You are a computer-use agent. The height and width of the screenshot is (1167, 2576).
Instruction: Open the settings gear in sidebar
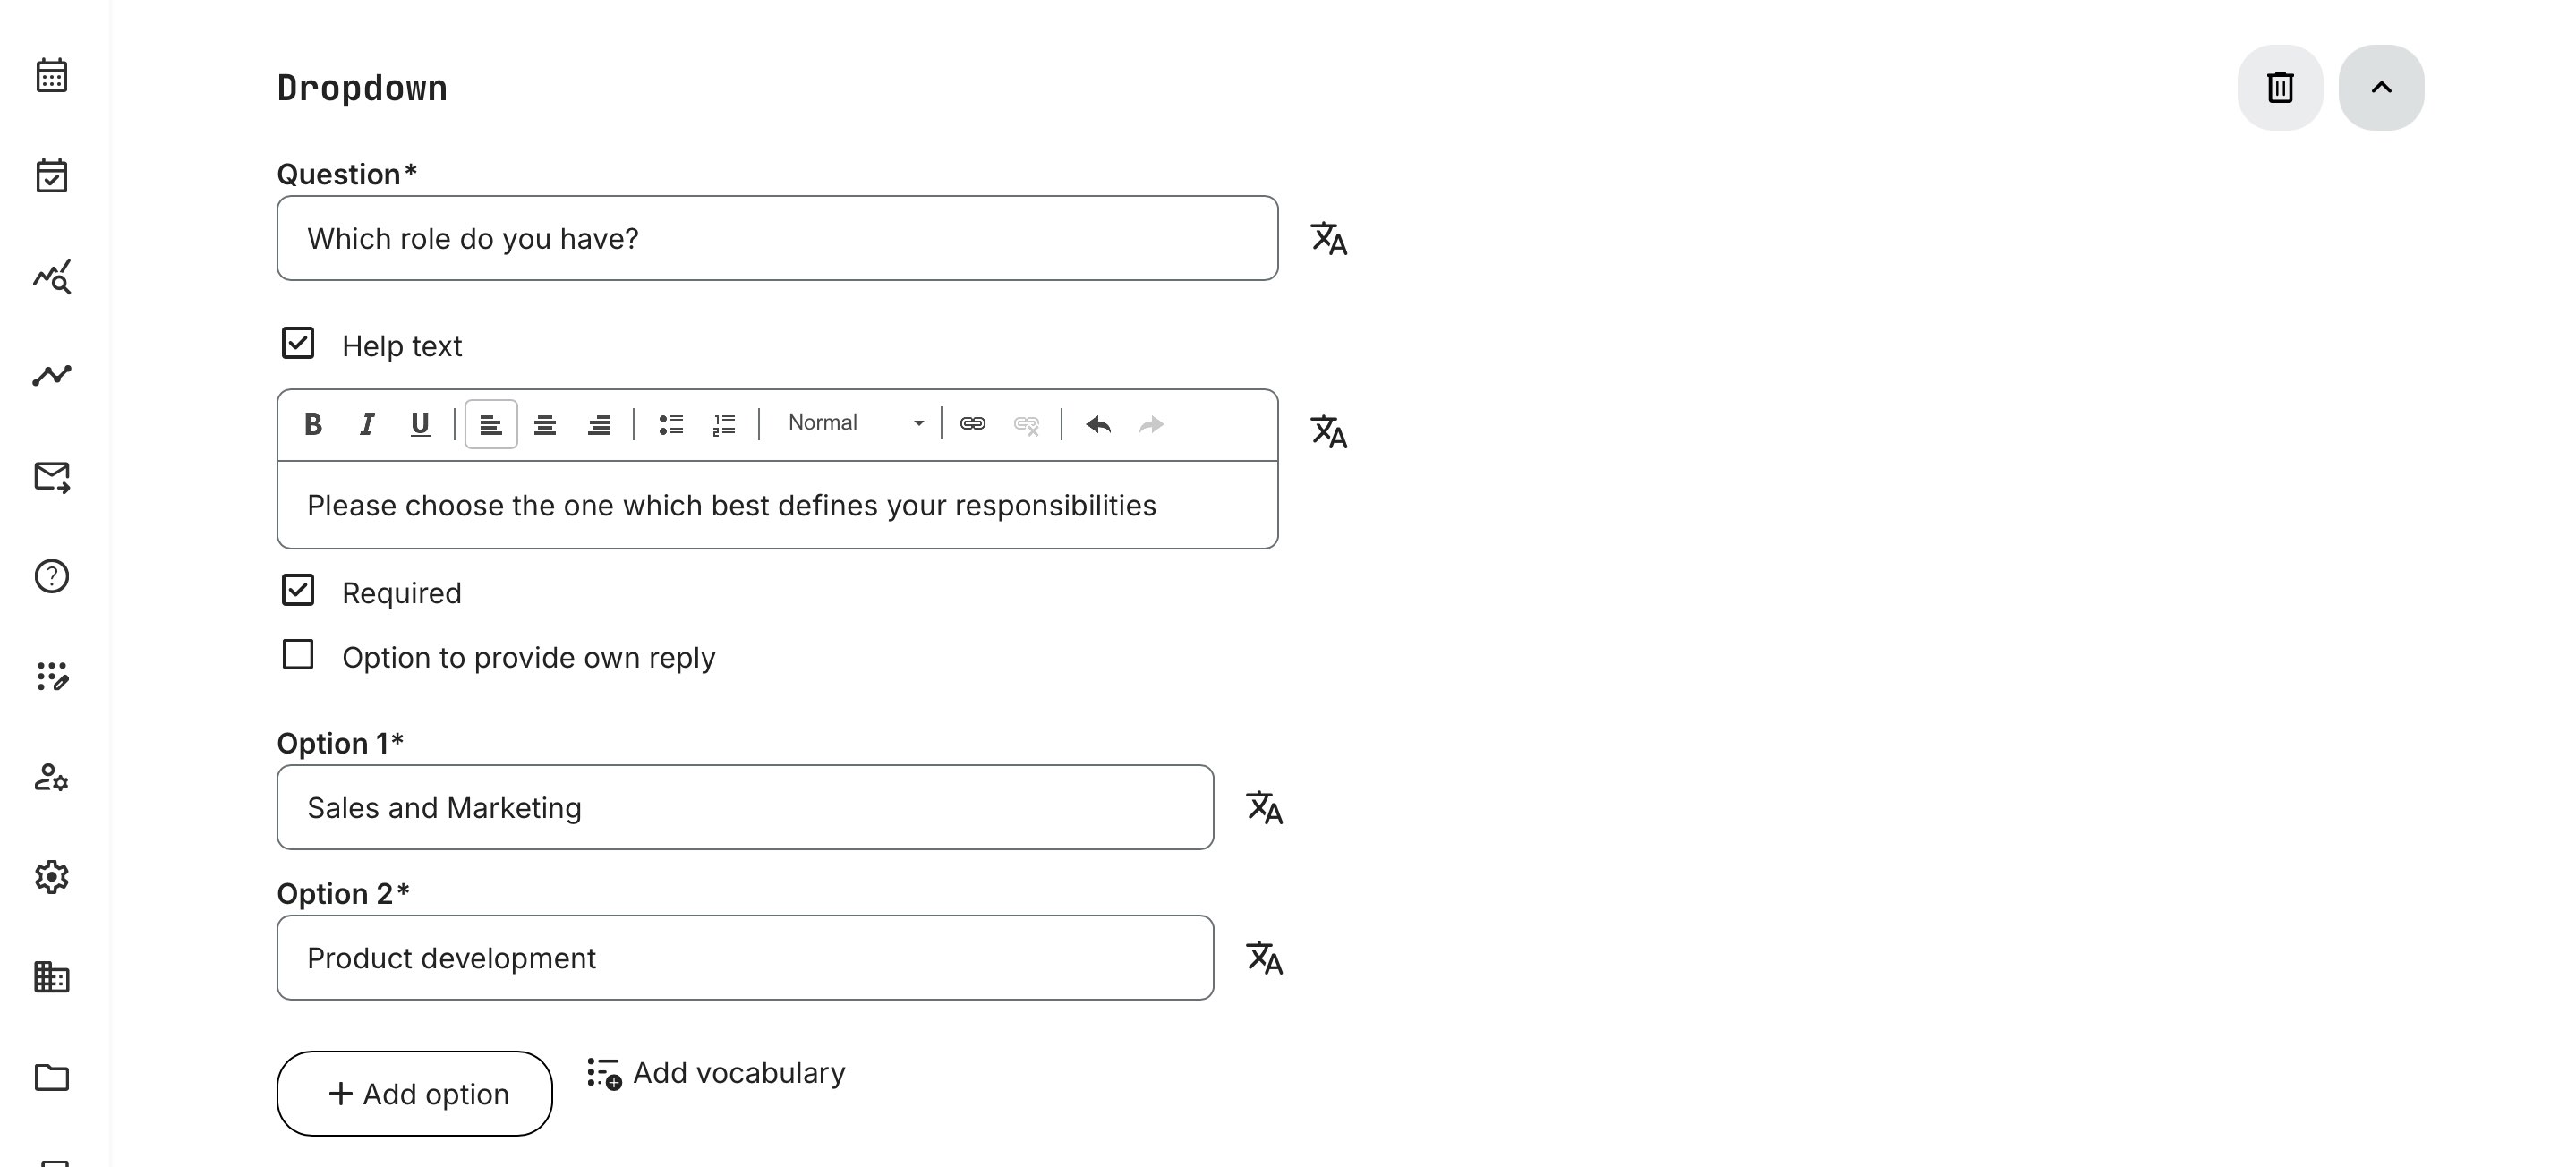coord(52,877)
